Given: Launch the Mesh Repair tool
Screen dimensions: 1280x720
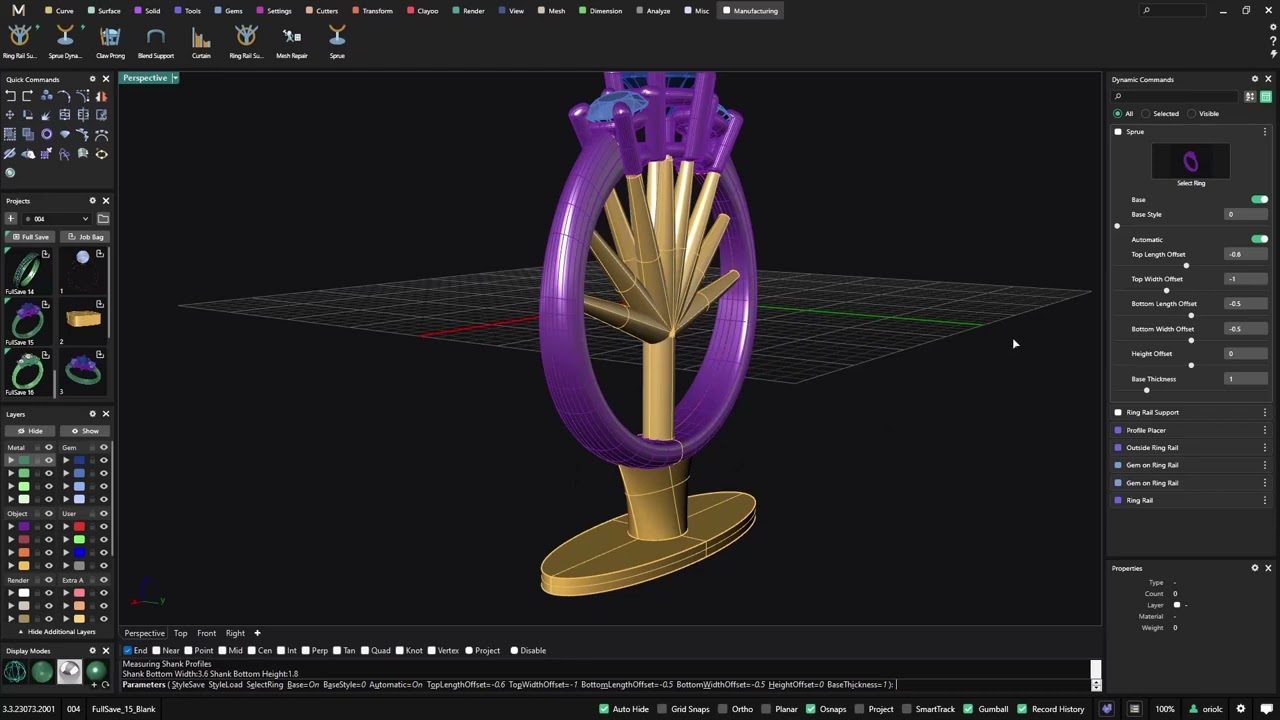Looking at the screenshot, I should coord(292,42).
